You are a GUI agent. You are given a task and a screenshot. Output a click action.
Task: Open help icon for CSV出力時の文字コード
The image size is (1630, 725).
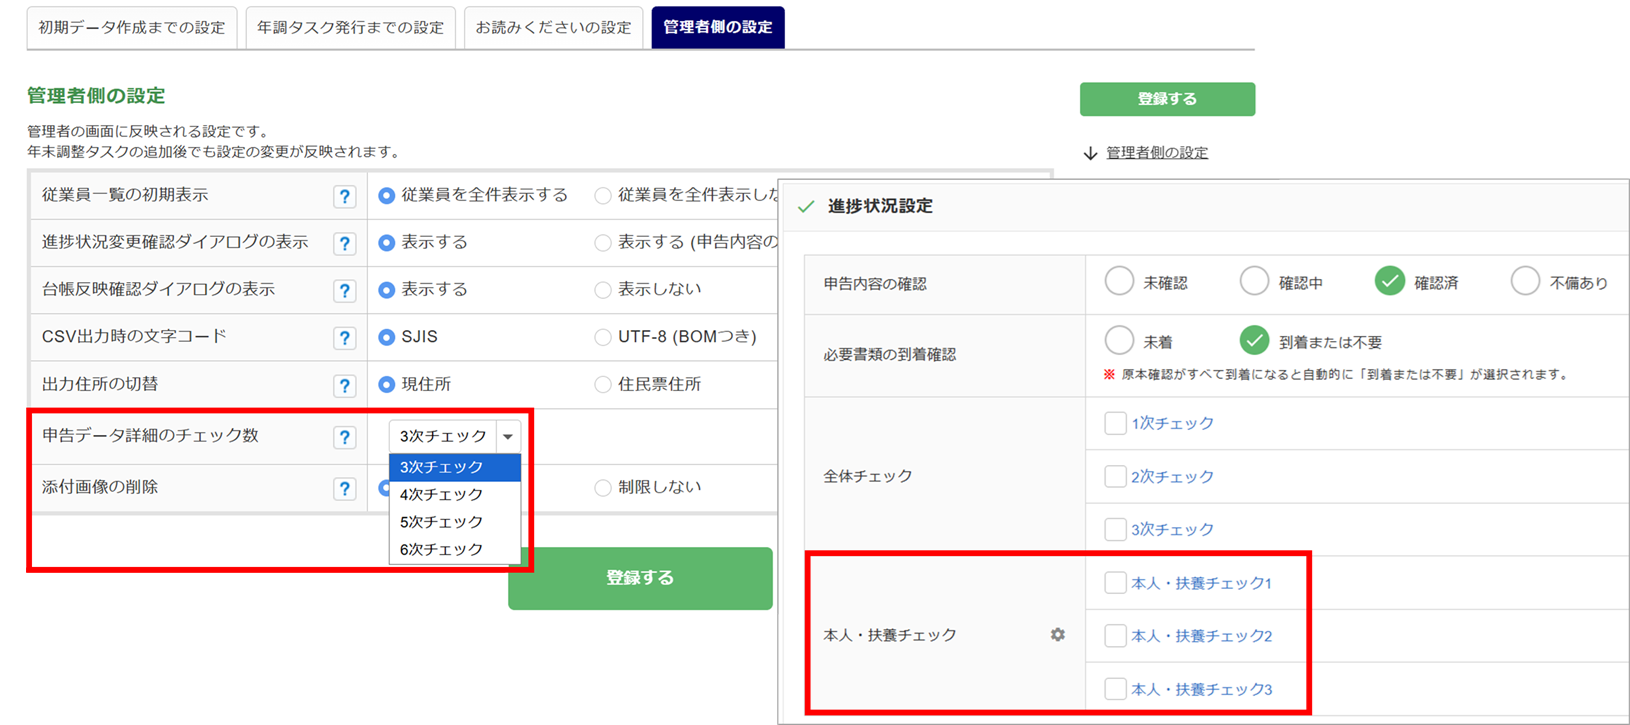(345, 338)
